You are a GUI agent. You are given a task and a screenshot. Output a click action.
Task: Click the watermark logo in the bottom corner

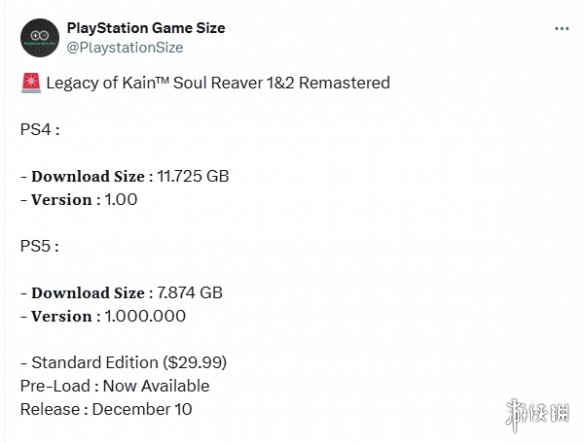(537, 414)
